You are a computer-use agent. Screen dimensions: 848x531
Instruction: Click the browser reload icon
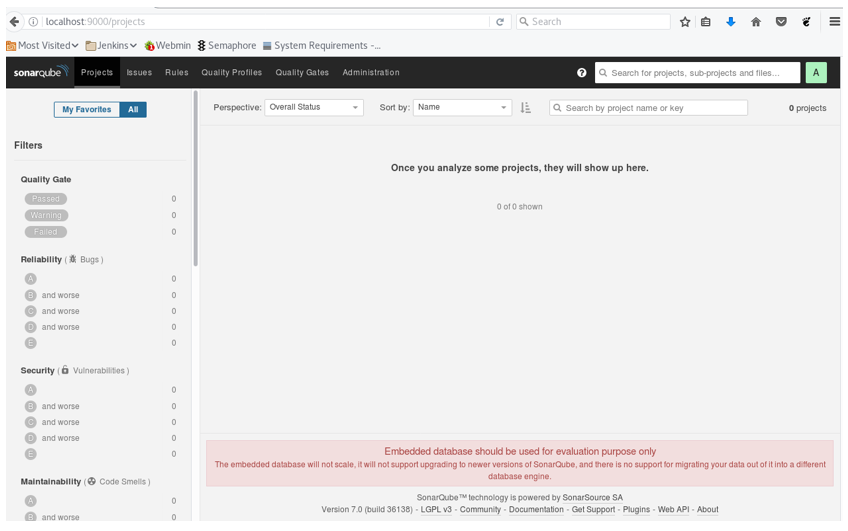[500, 22]
